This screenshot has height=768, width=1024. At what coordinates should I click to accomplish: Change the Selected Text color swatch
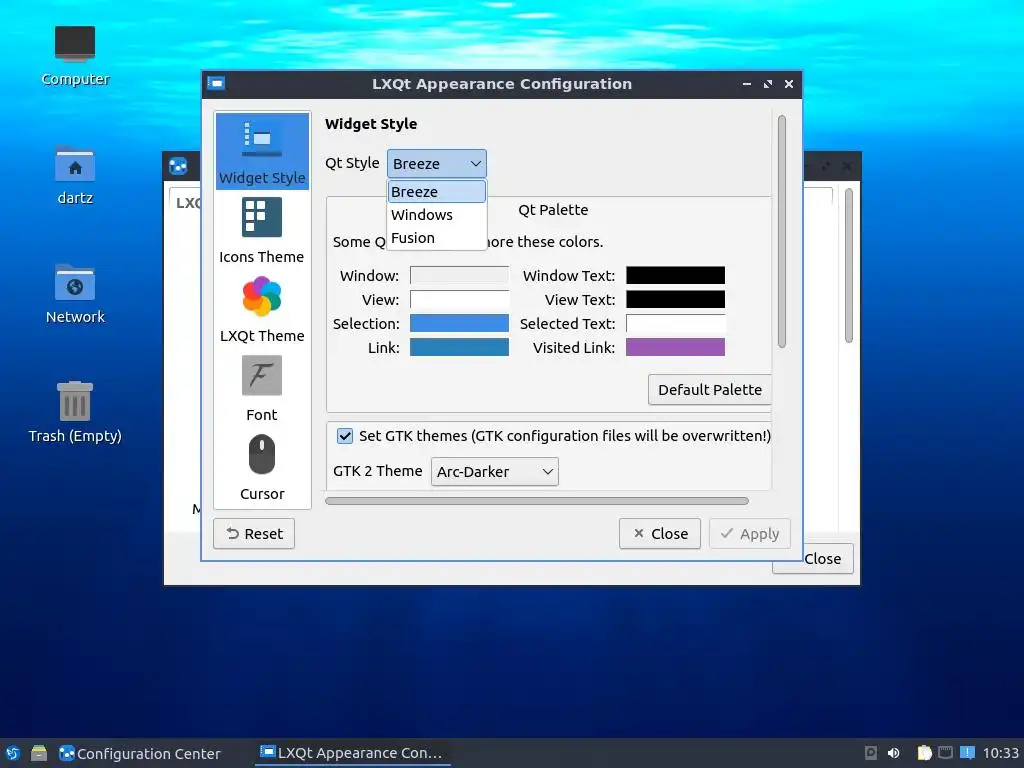click(675, 323)
